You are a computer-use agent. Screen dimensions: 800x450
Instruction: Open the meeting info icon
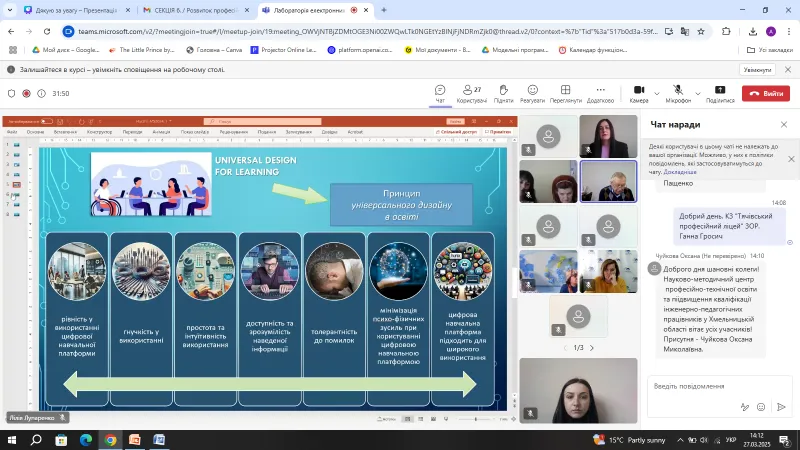41,93
